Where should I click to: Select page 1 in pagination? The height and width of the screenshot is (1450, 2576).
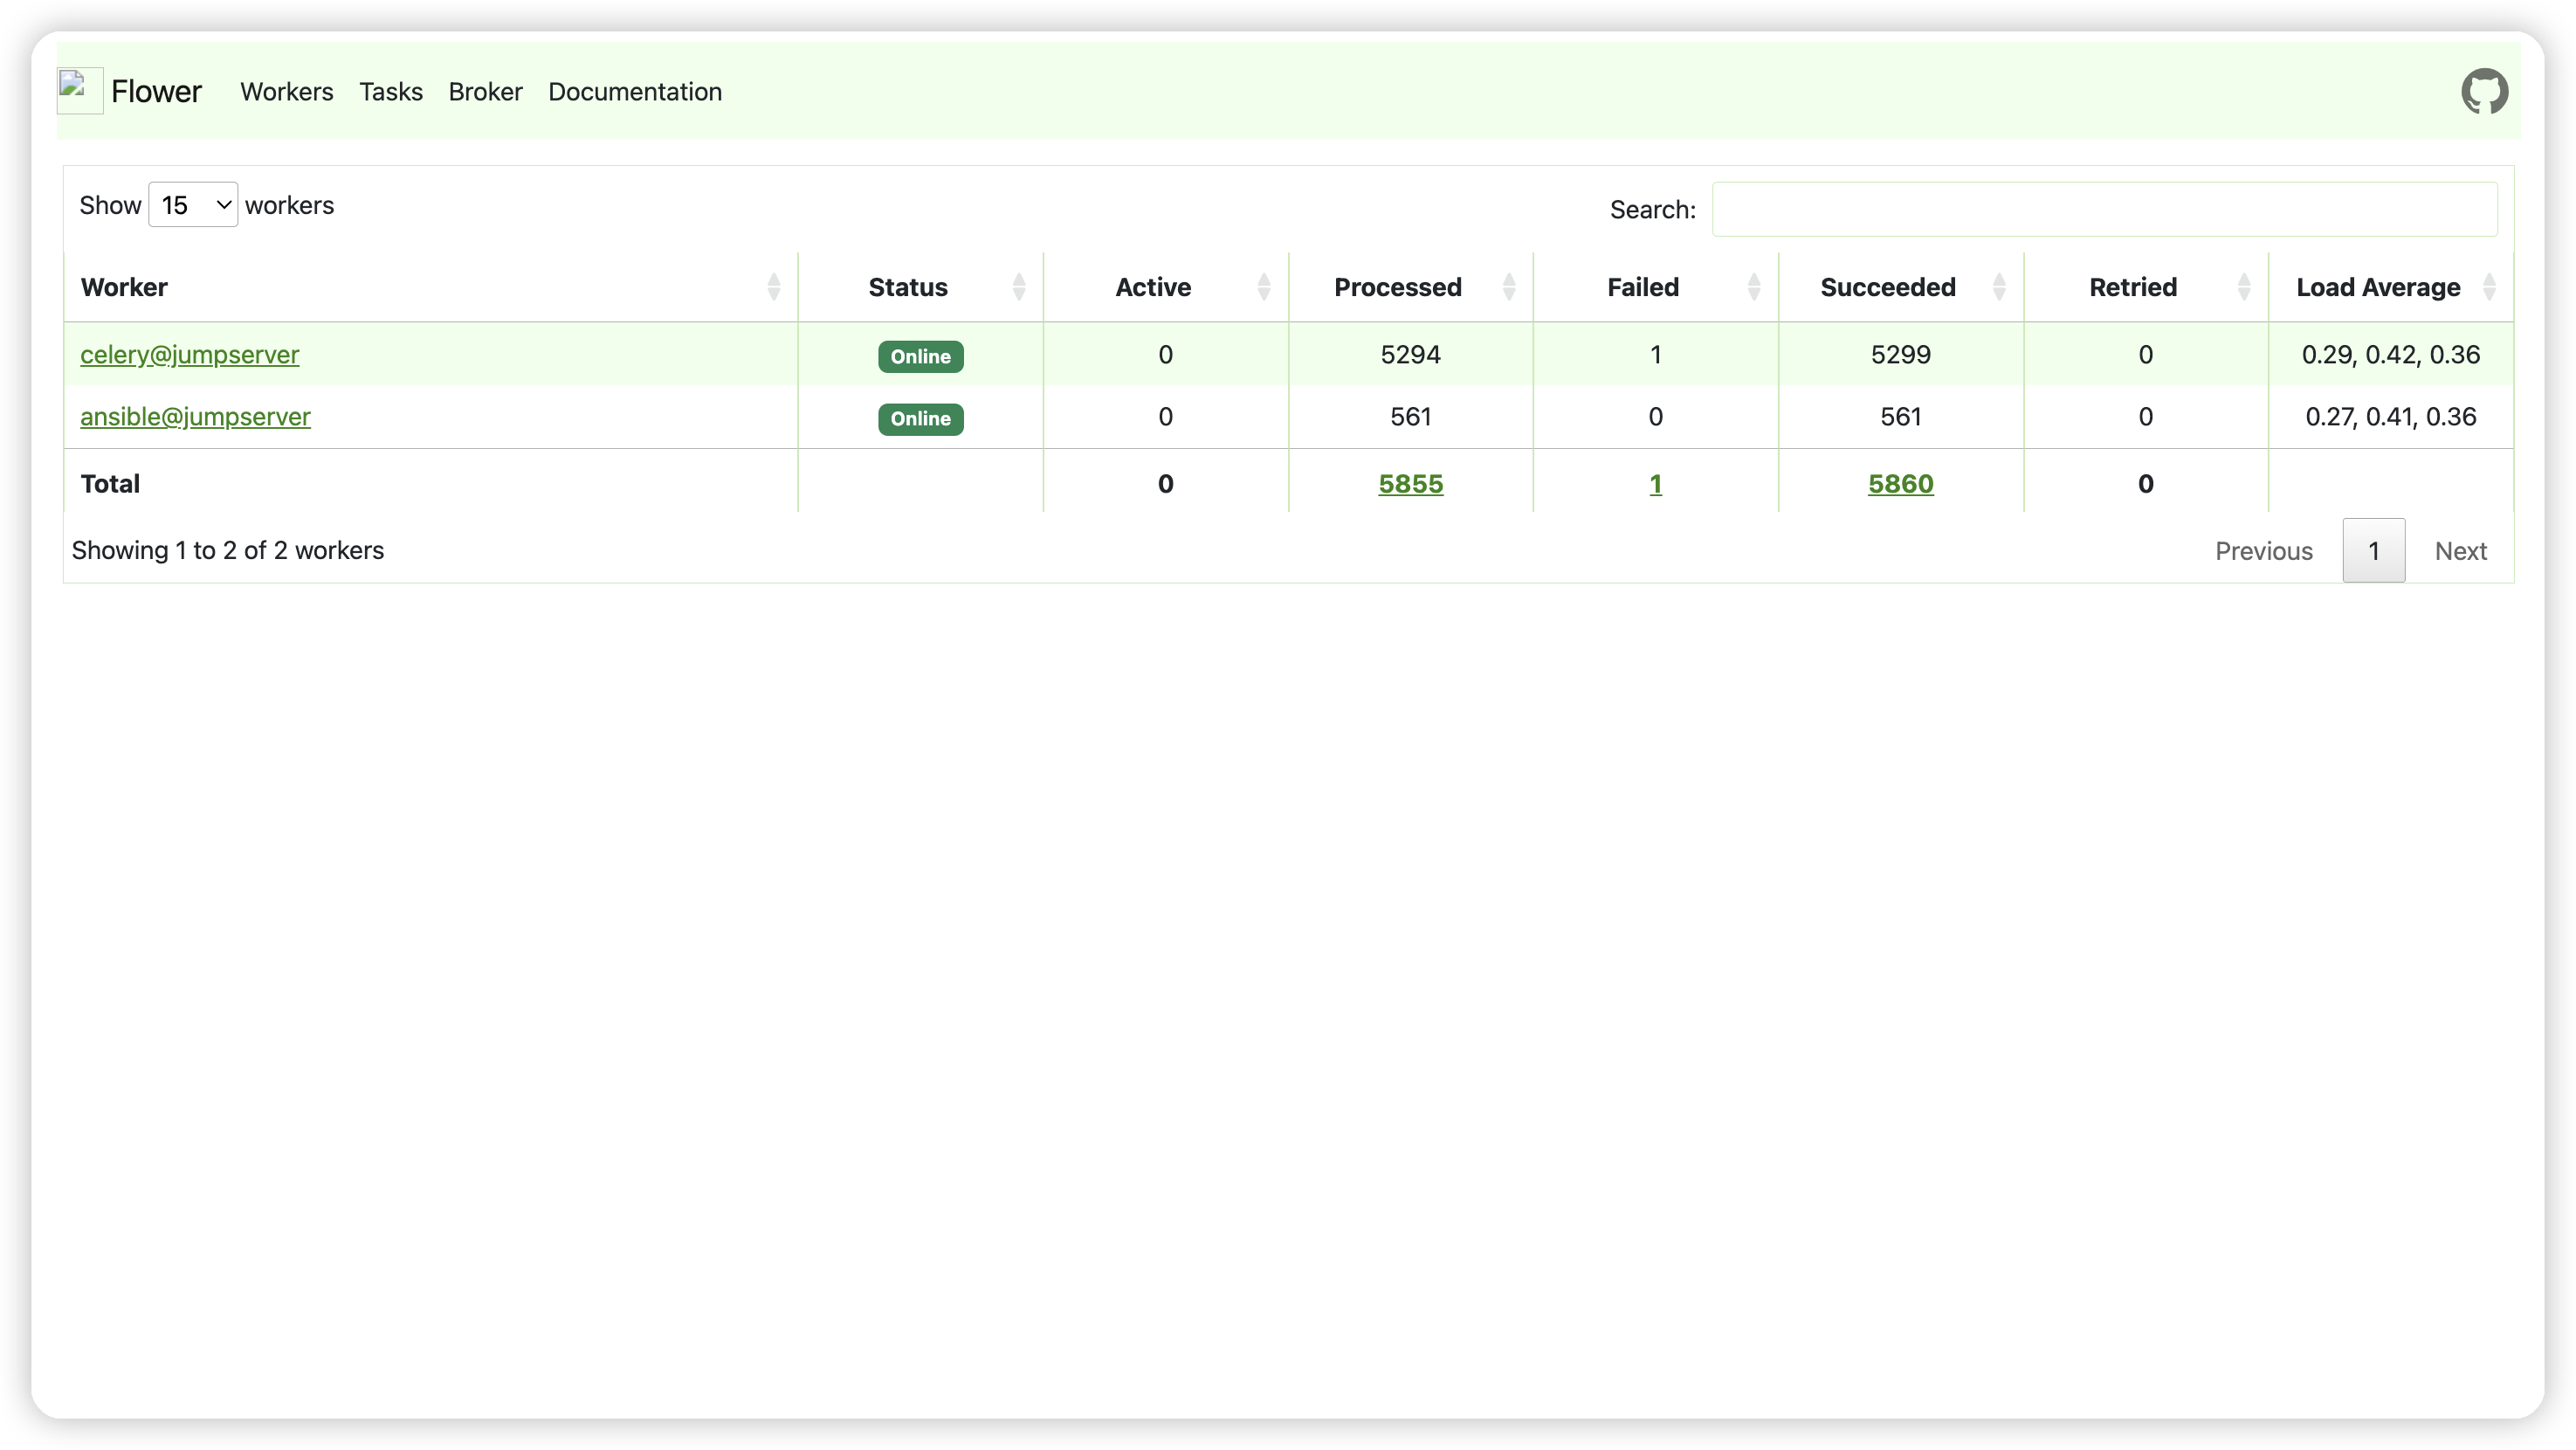point(2373,551)
